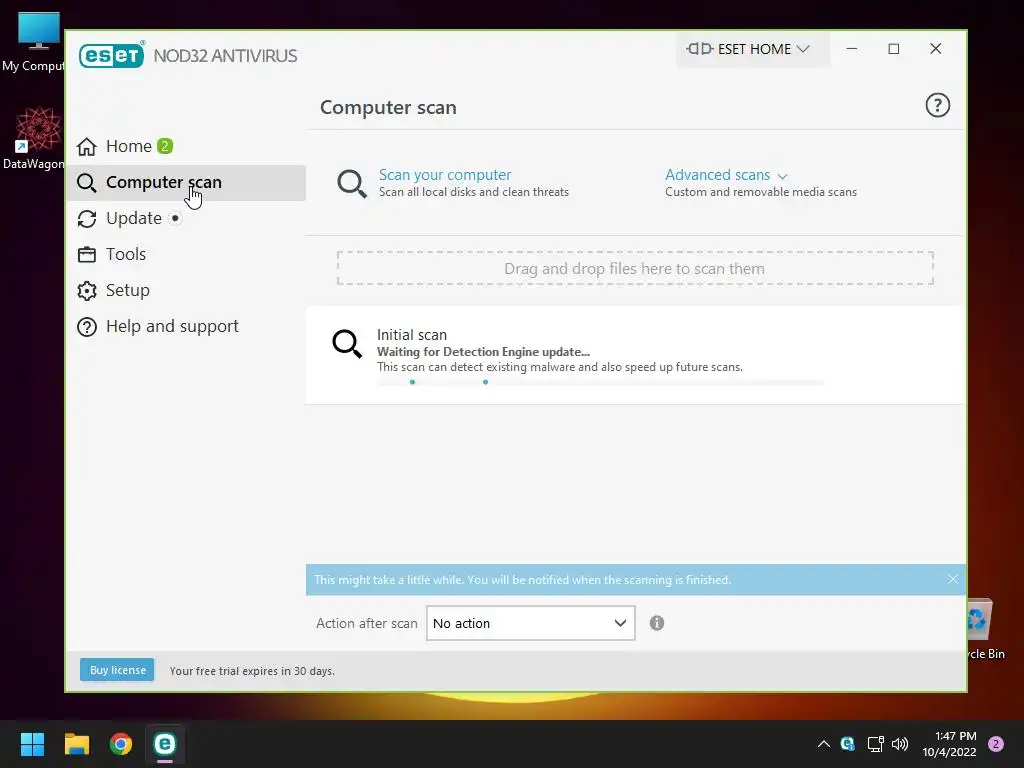Select My Computer desktop icon
The width and height of the screenshot is (1024, 768).
(34, 42)
